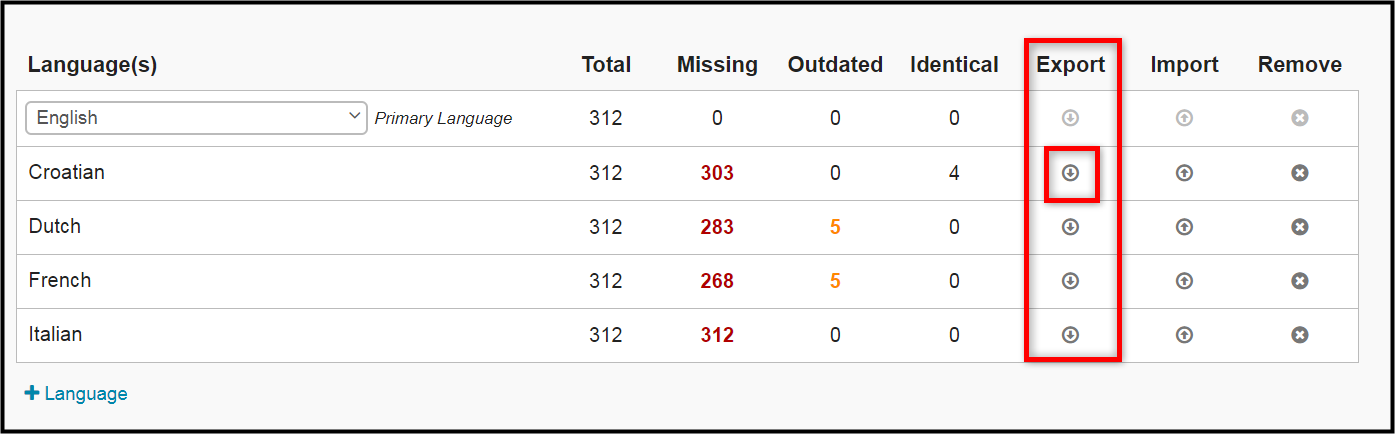
Task: Export the Italian translation
Action: coord(1070,335)
